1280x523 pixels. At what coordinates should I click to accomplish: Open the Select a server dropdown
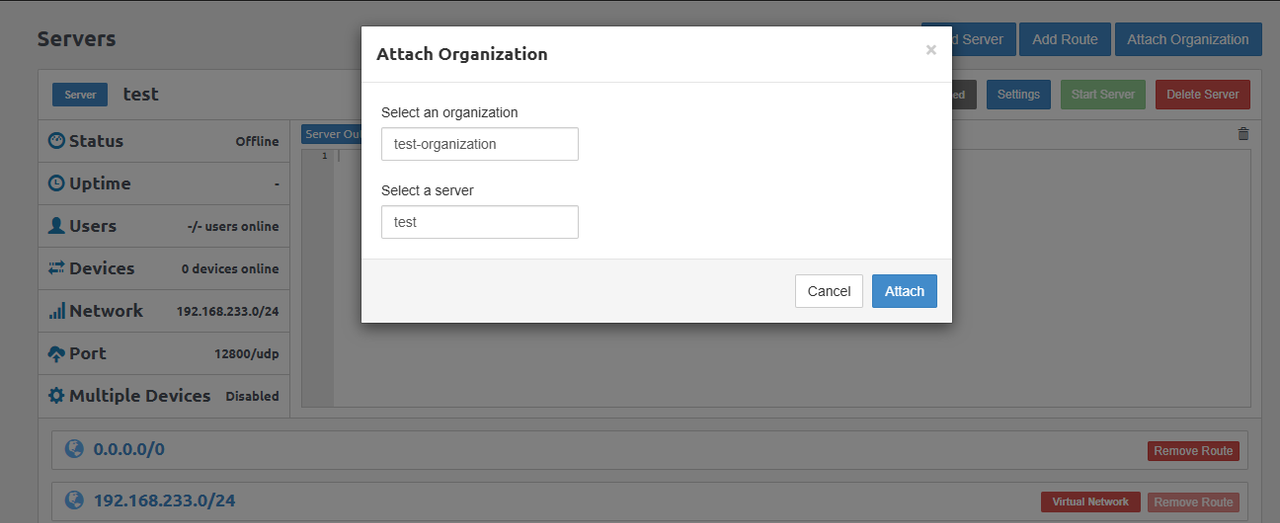pos(480,222)
